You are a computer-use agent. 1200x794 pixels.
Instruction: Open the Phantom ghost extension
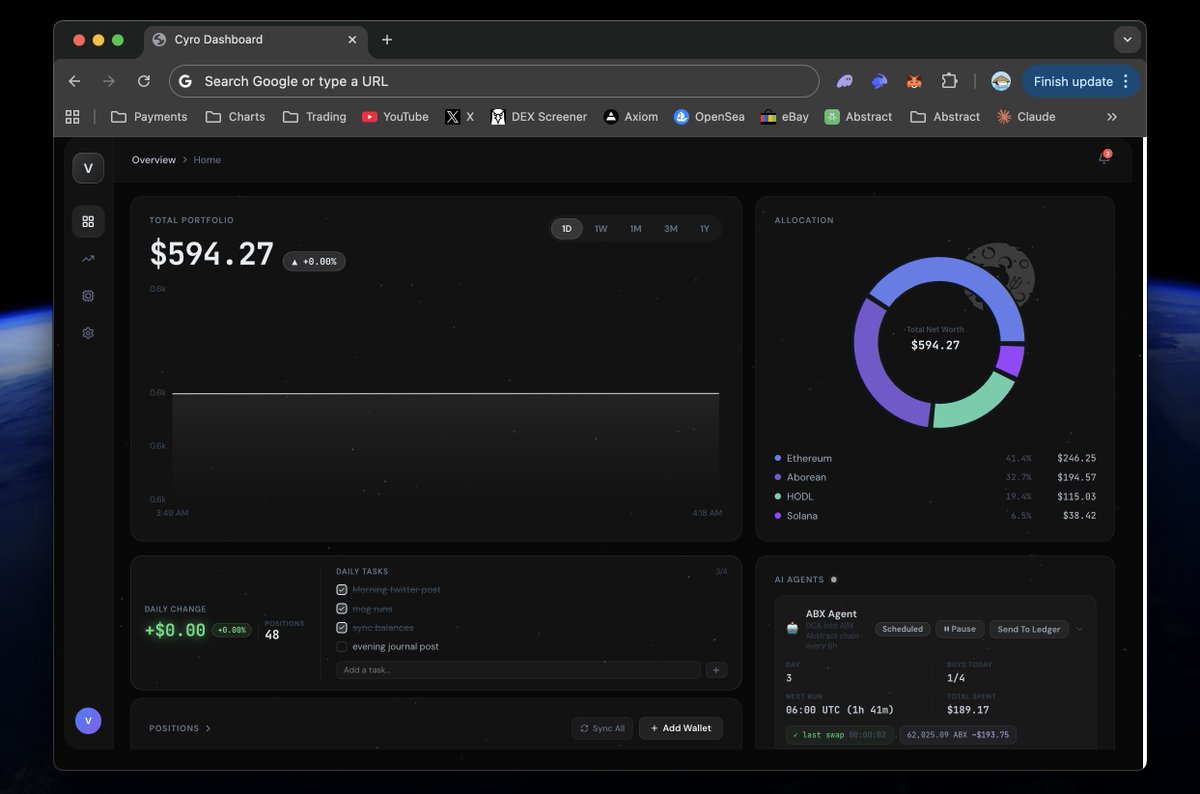click(x=845, y=81)
